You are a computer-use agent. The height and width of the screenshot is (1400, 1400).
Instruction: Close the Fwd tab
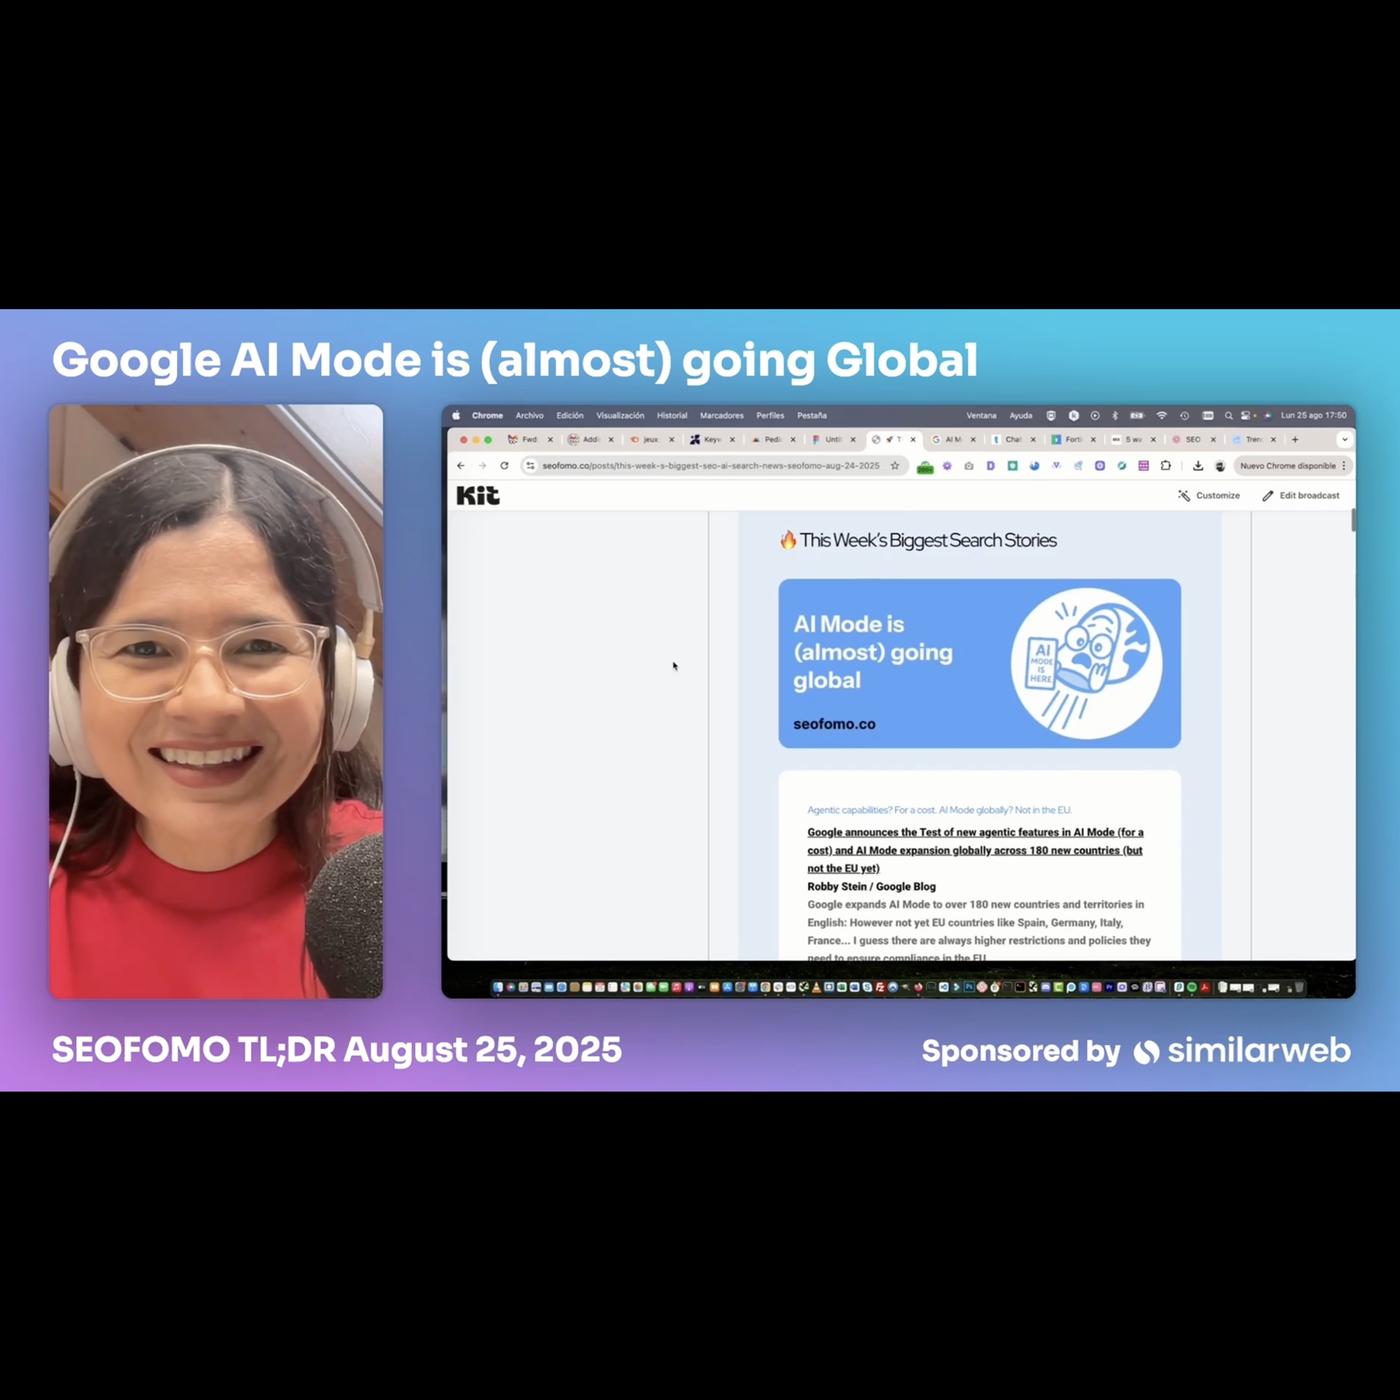[x=550, y=439]
